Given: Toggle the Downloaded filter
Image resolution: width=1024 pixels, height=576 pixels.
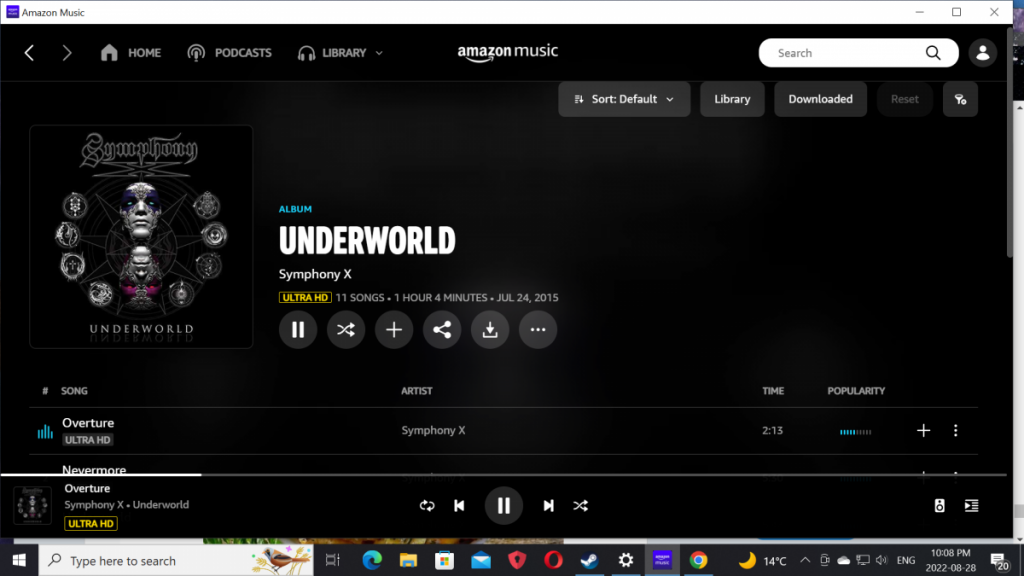Looking at the screenshot, I should coord(820,99).
